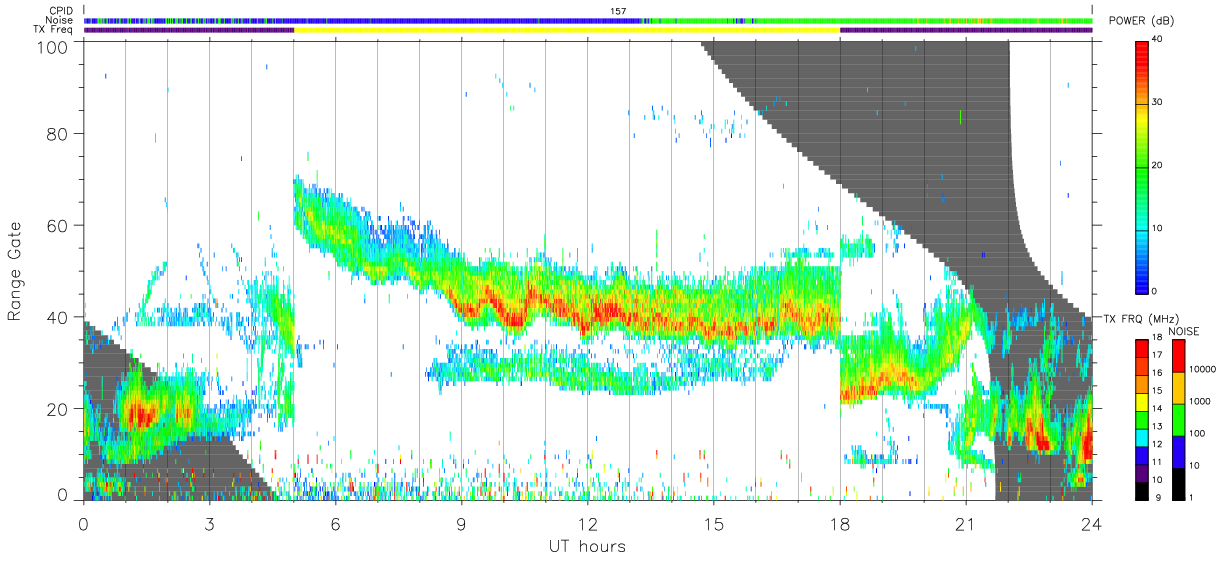Click the noise scale label "10000"
The height and width of the screenshot is (567, 1228).
coord(1203,369)
